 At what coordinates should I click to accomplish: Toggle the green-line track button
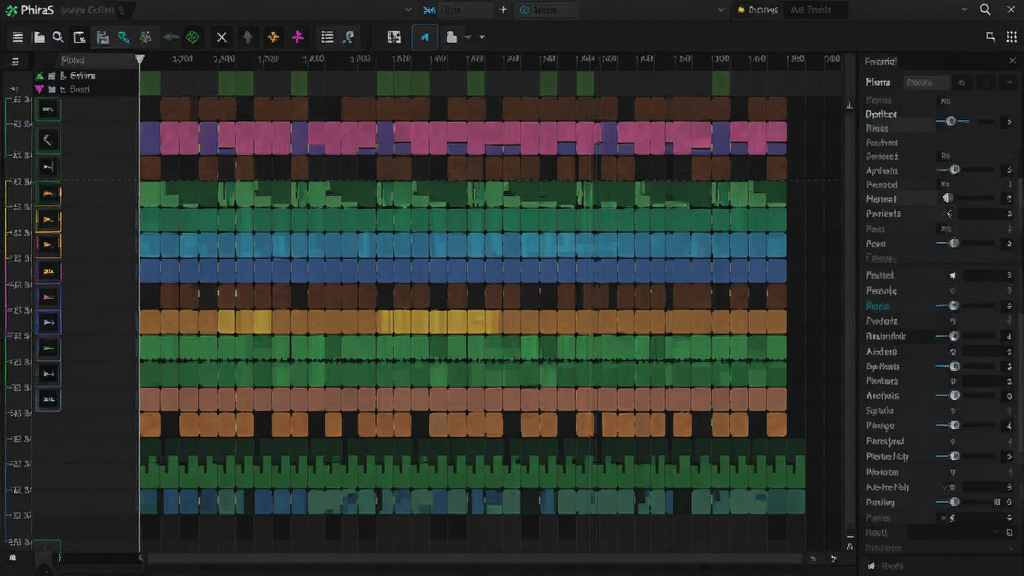[48, 348]
